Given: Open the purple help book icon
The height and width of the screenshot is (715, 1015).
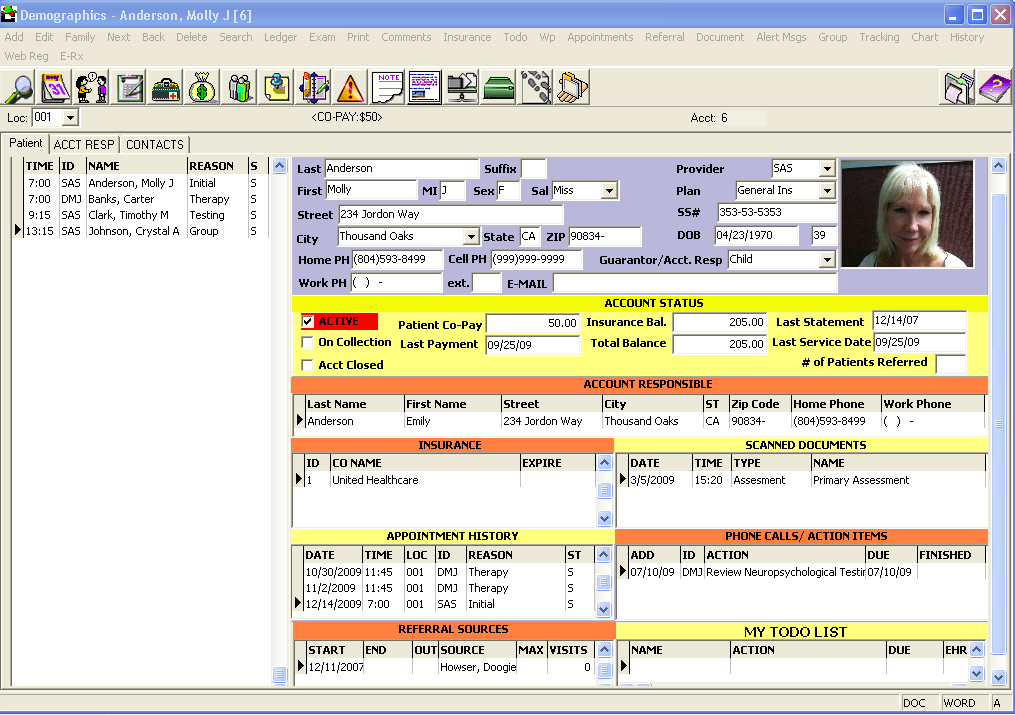Looking at the screenshot, I should [994, 88].
